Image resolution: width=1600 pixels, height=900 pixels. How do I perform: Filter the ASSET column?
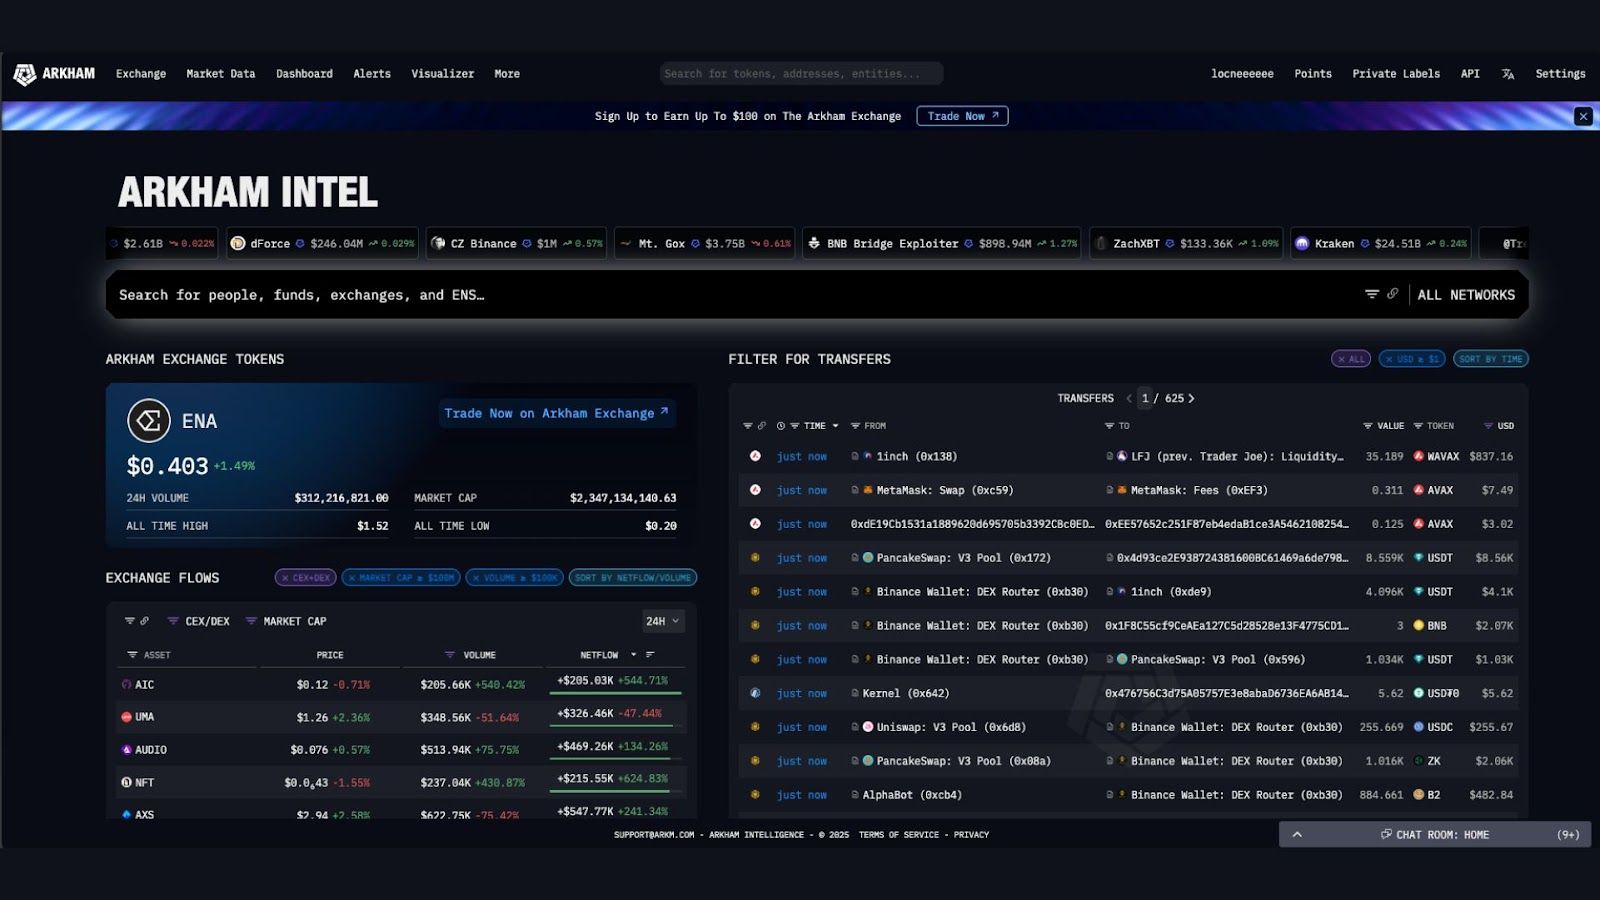coord(132,655)
